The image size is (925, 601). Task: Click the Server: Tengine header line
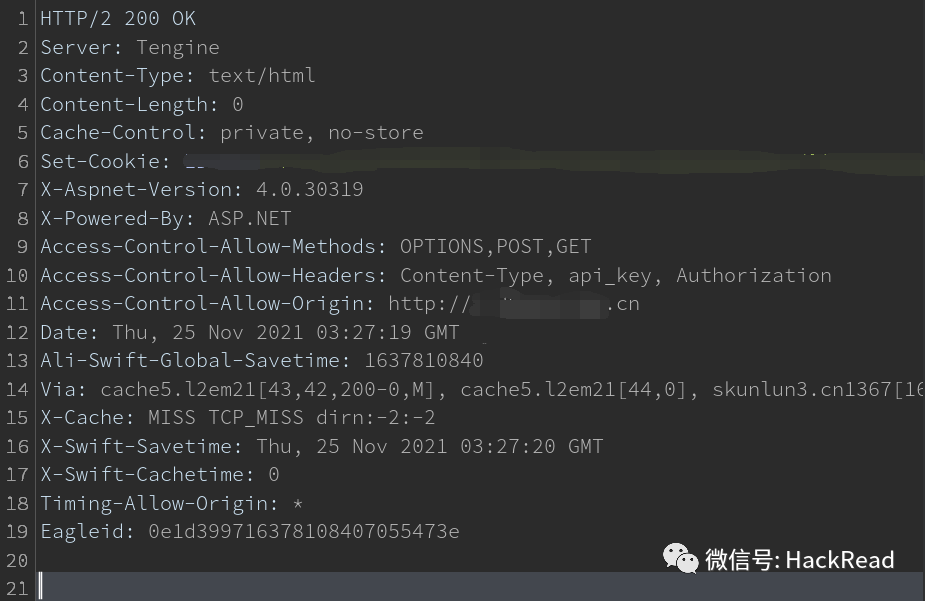130,47
